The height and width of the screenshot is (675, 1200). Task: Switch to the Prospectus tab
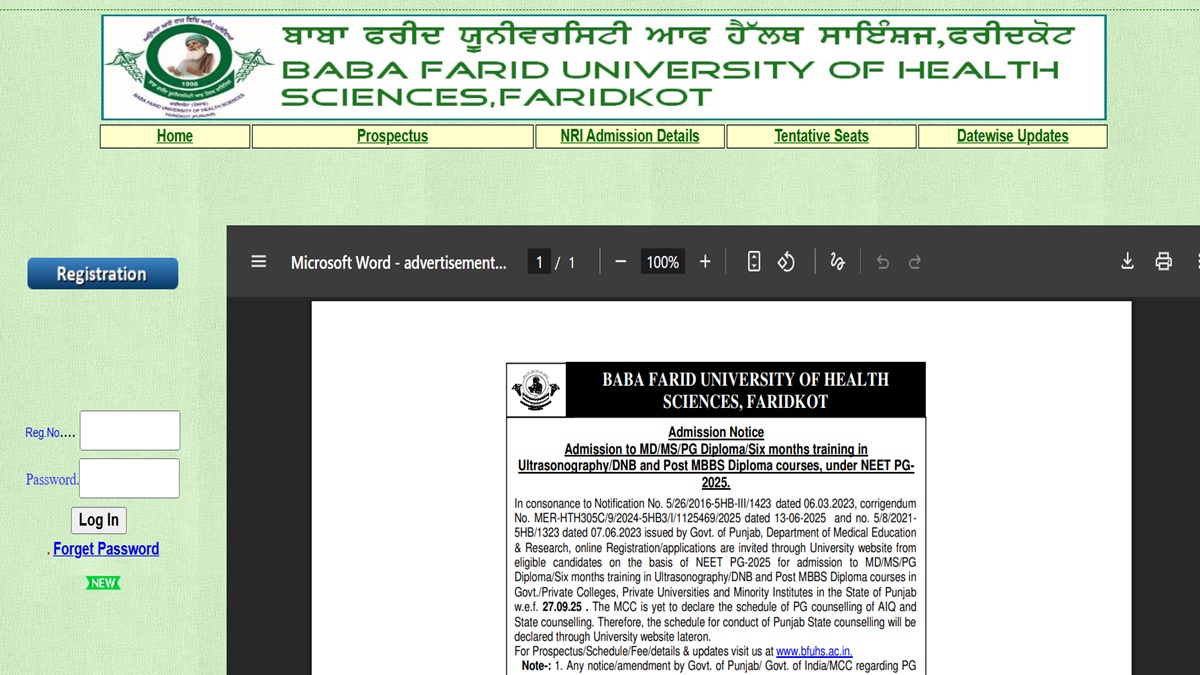pos(392,136)
